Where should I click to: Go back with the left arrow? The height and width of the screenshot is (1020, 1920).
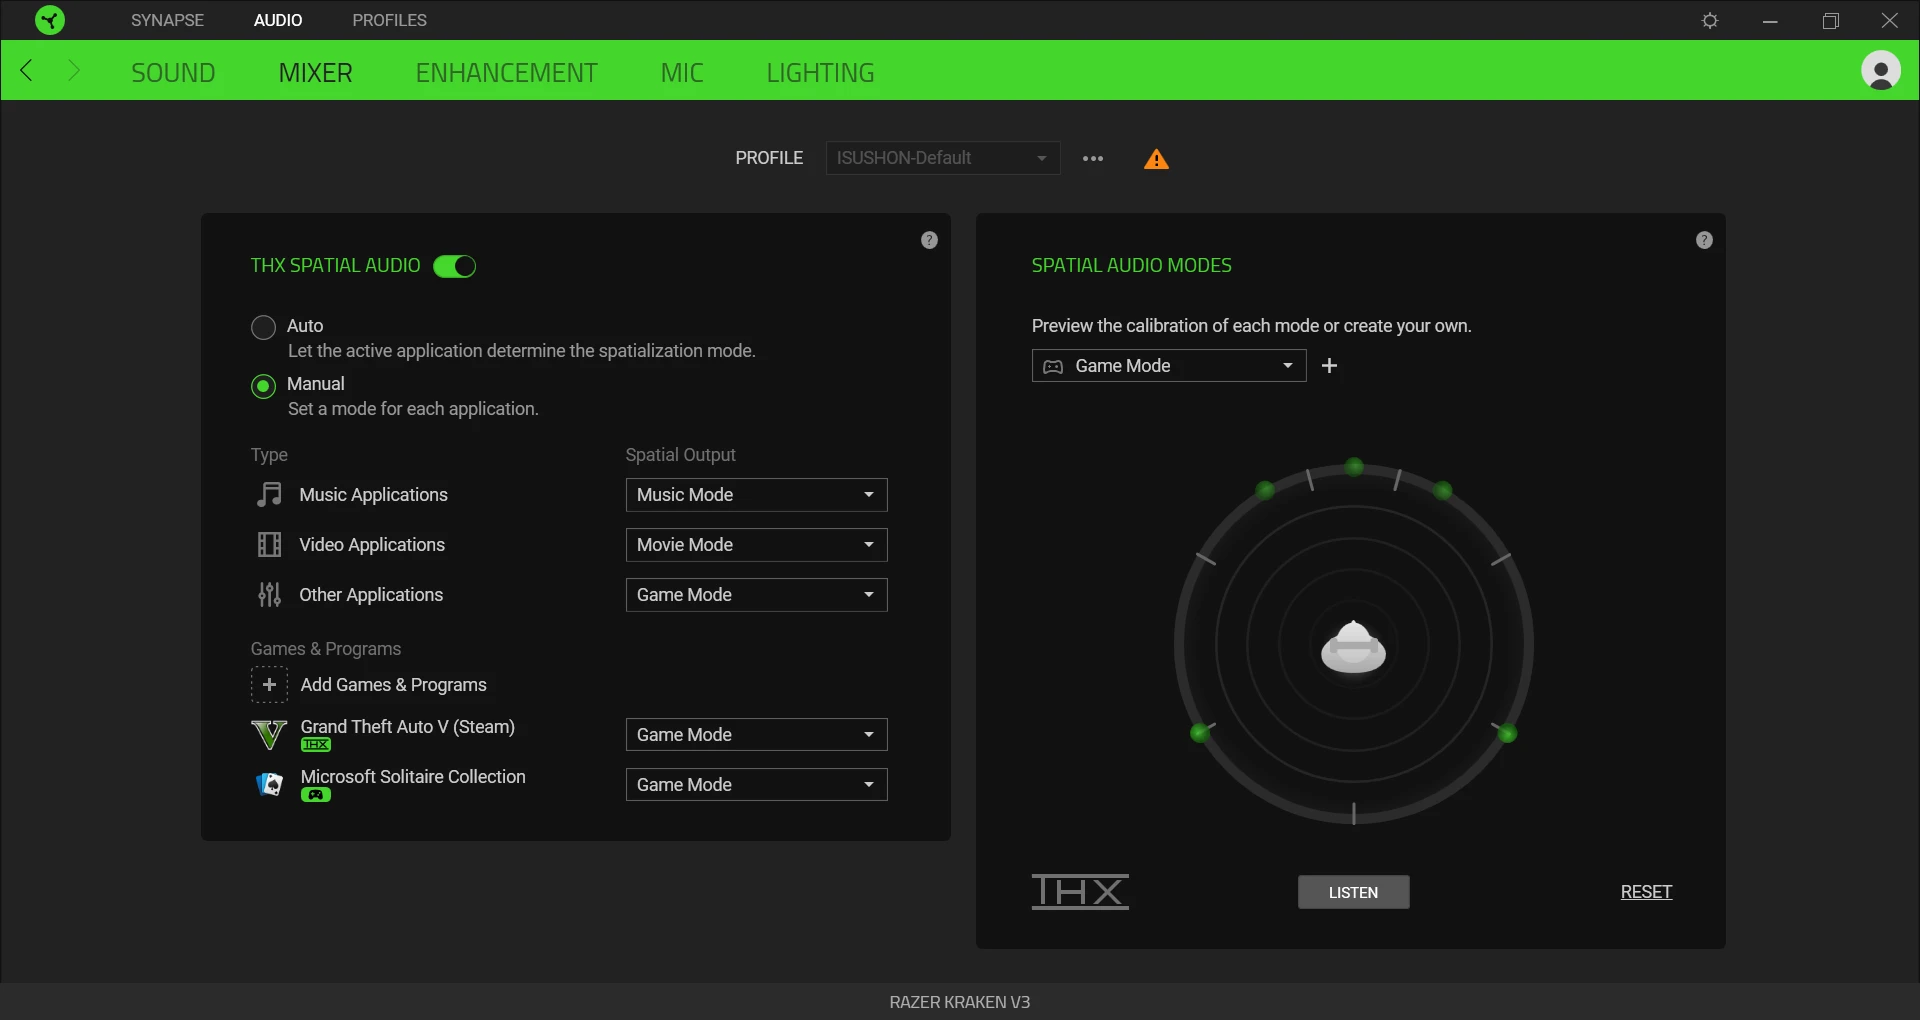coord(27,71)
